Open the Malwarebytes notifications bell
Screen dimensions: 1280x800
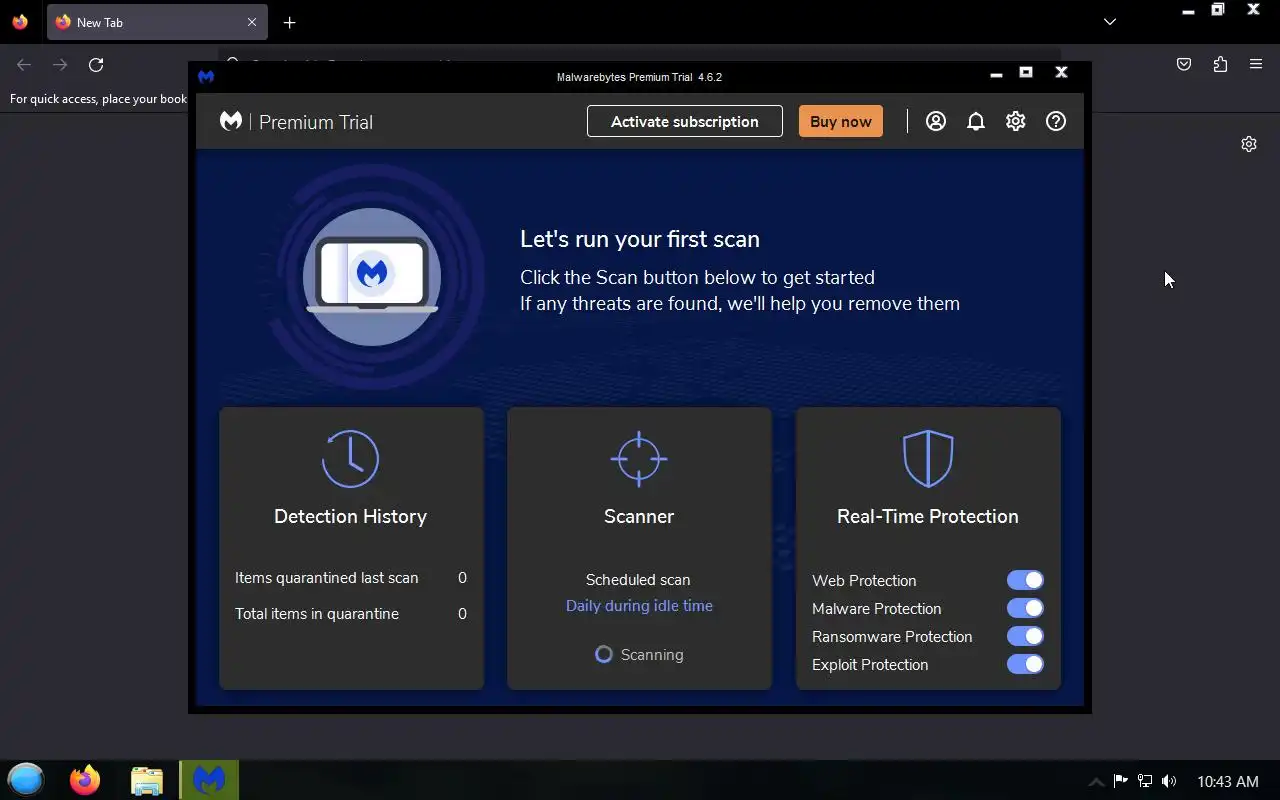(x=976, y=121)
